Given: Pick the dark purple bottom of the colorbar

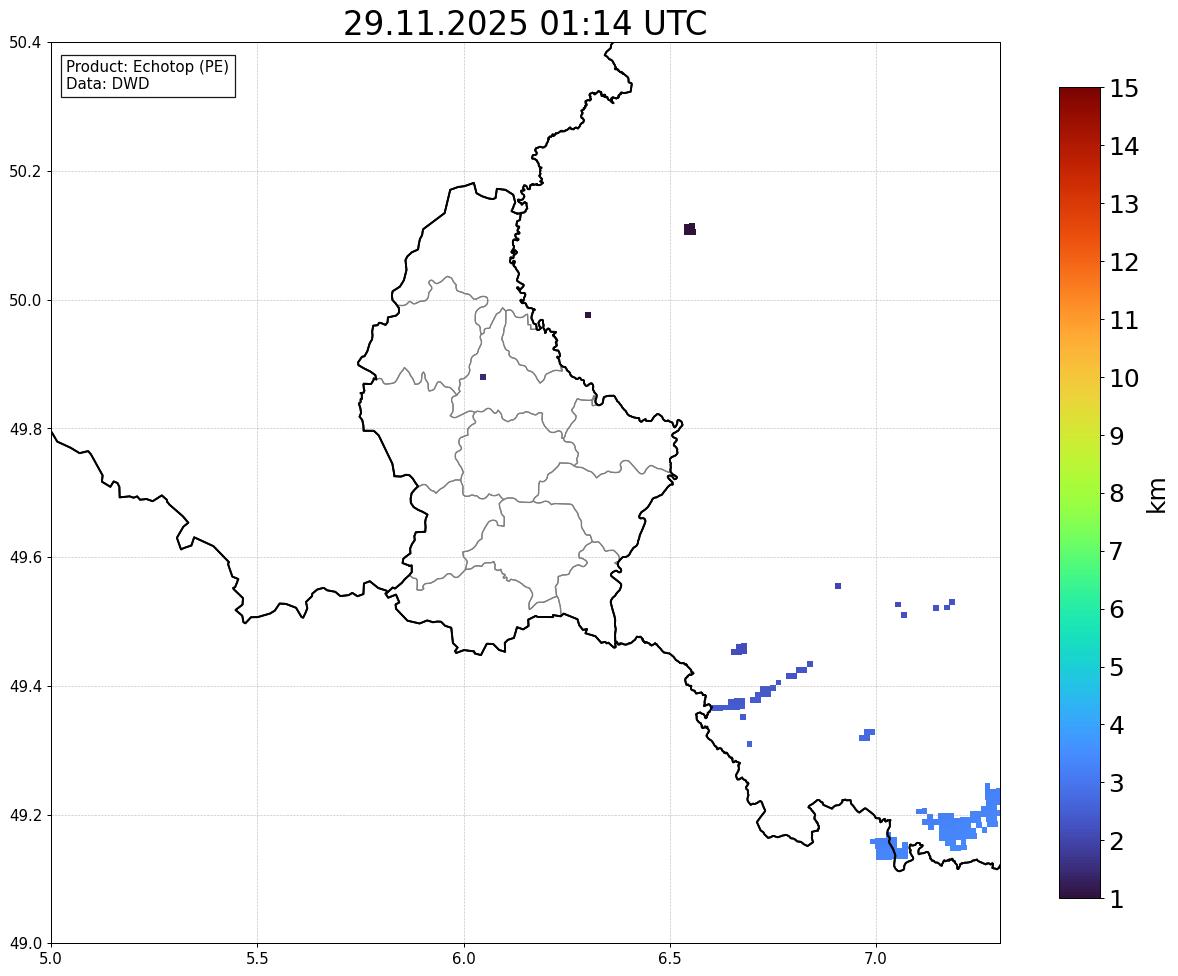Looking at the screenshot, I should click(x=1080, y=891).
